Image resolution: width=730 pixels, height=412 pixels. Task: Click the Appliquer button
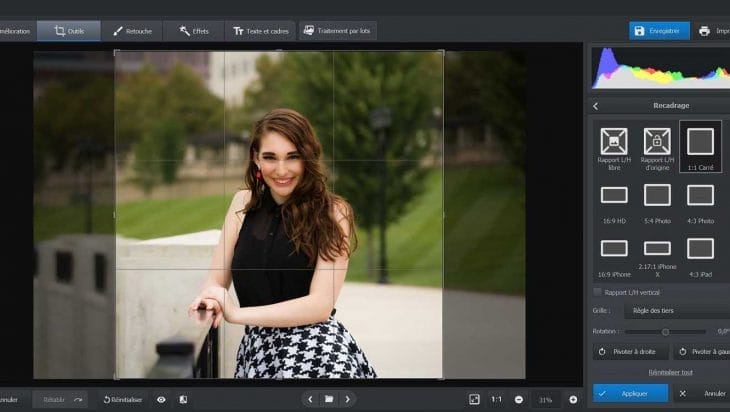tap(630, 393)
